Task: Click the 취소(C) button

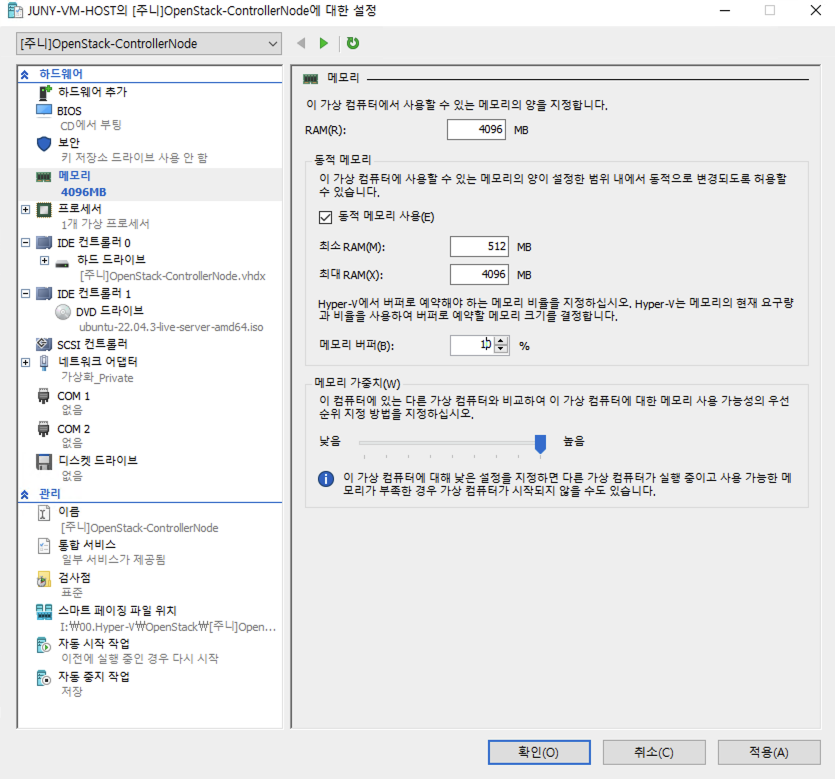Action: coord(654,752)
